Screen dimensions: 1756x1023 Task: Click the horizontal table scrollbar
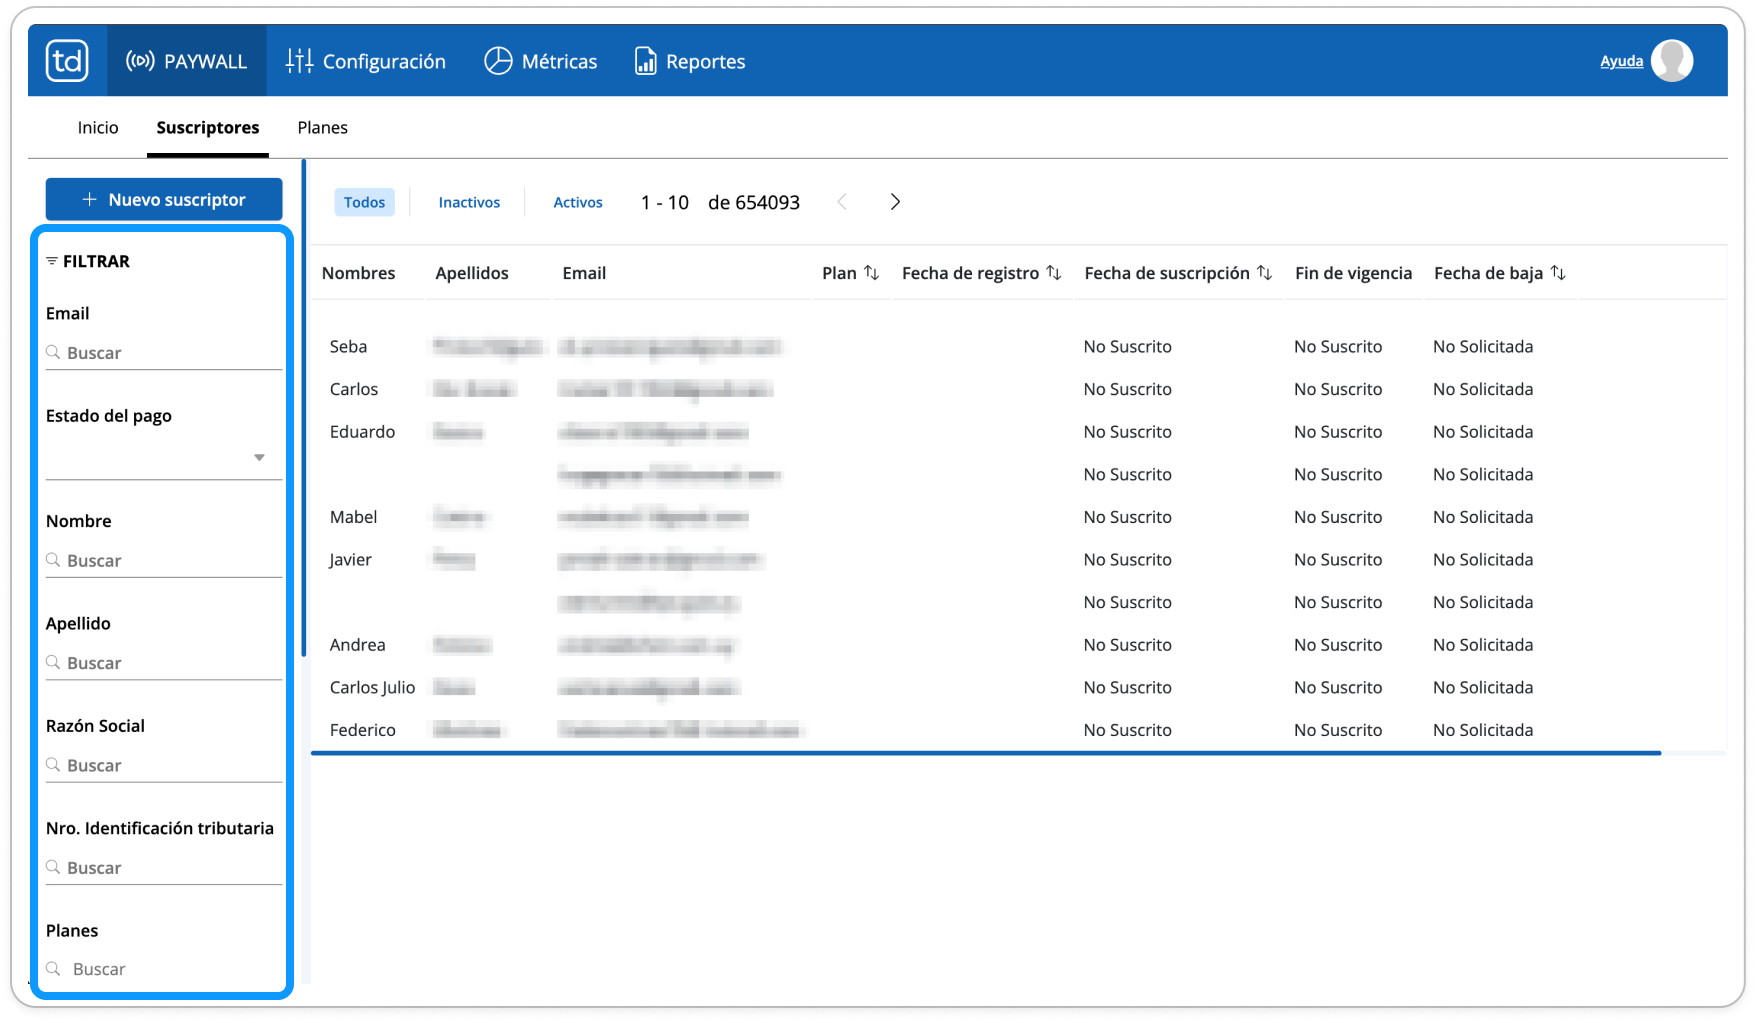pyautogui.click(x=986, y=753)
